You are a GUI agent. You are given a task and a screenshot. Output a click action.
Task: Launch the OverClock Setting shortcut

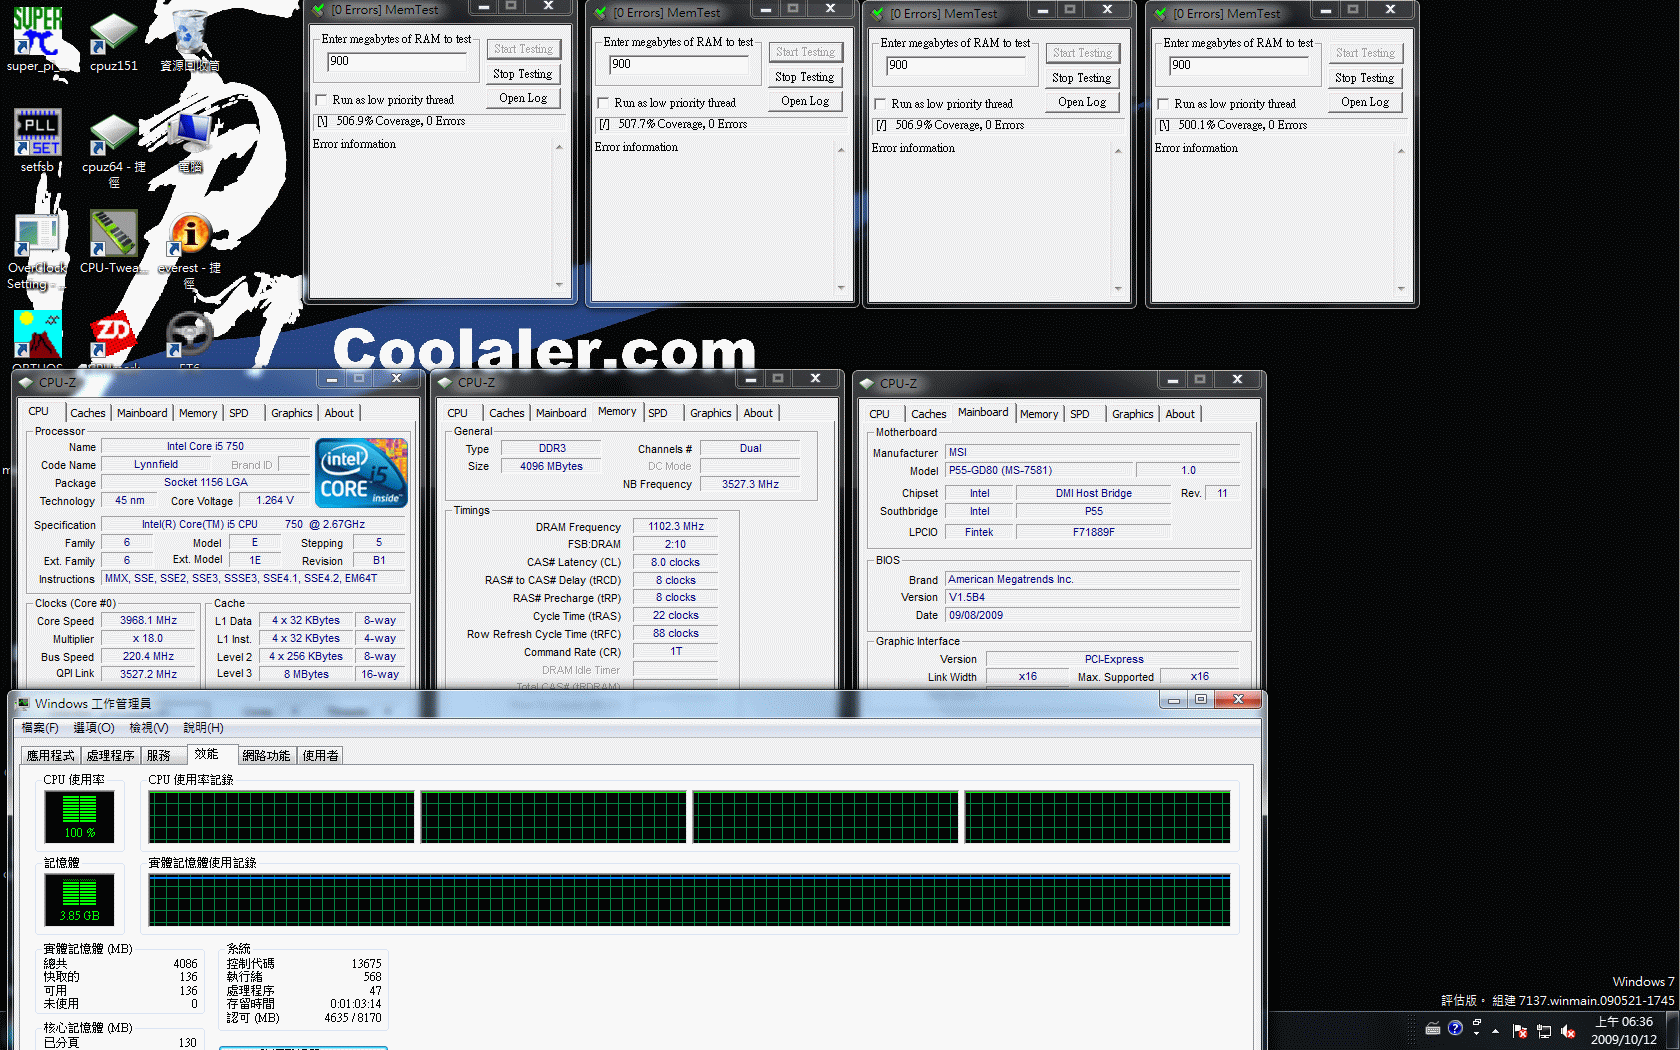38,250
